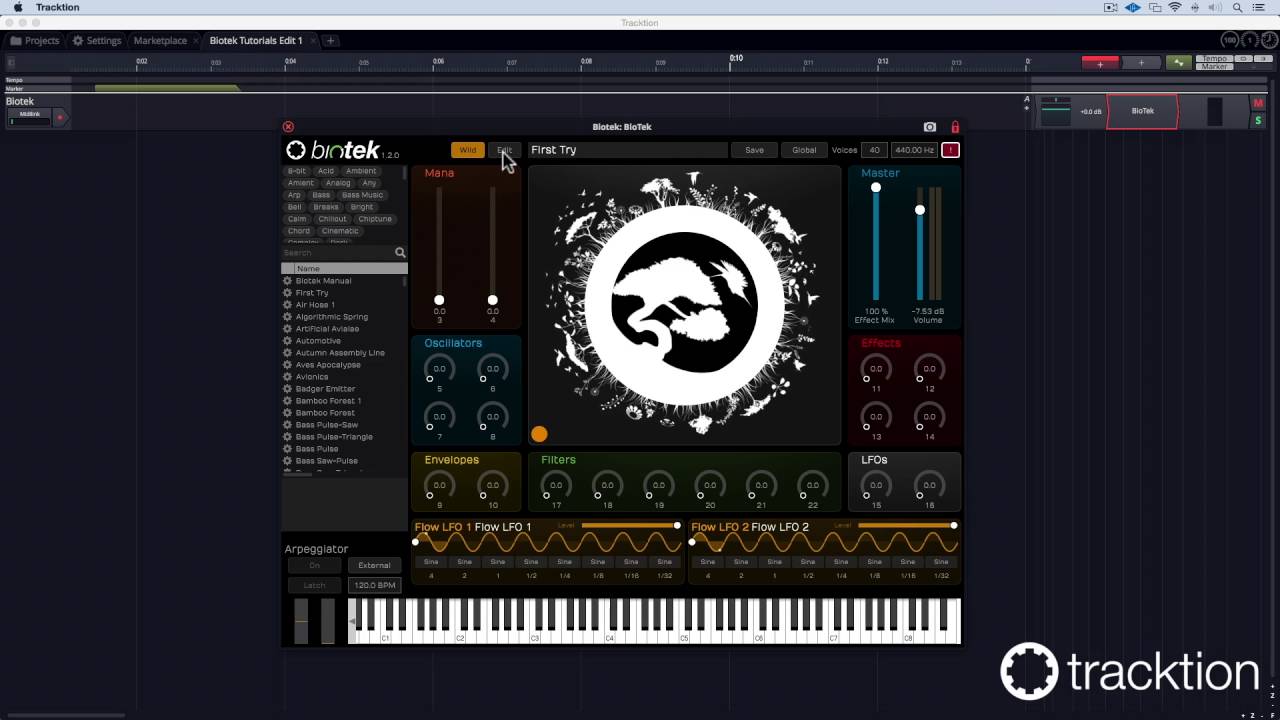Open the Tracktion menu in the menu bar

pyautogui.click(x=57, y=7)
